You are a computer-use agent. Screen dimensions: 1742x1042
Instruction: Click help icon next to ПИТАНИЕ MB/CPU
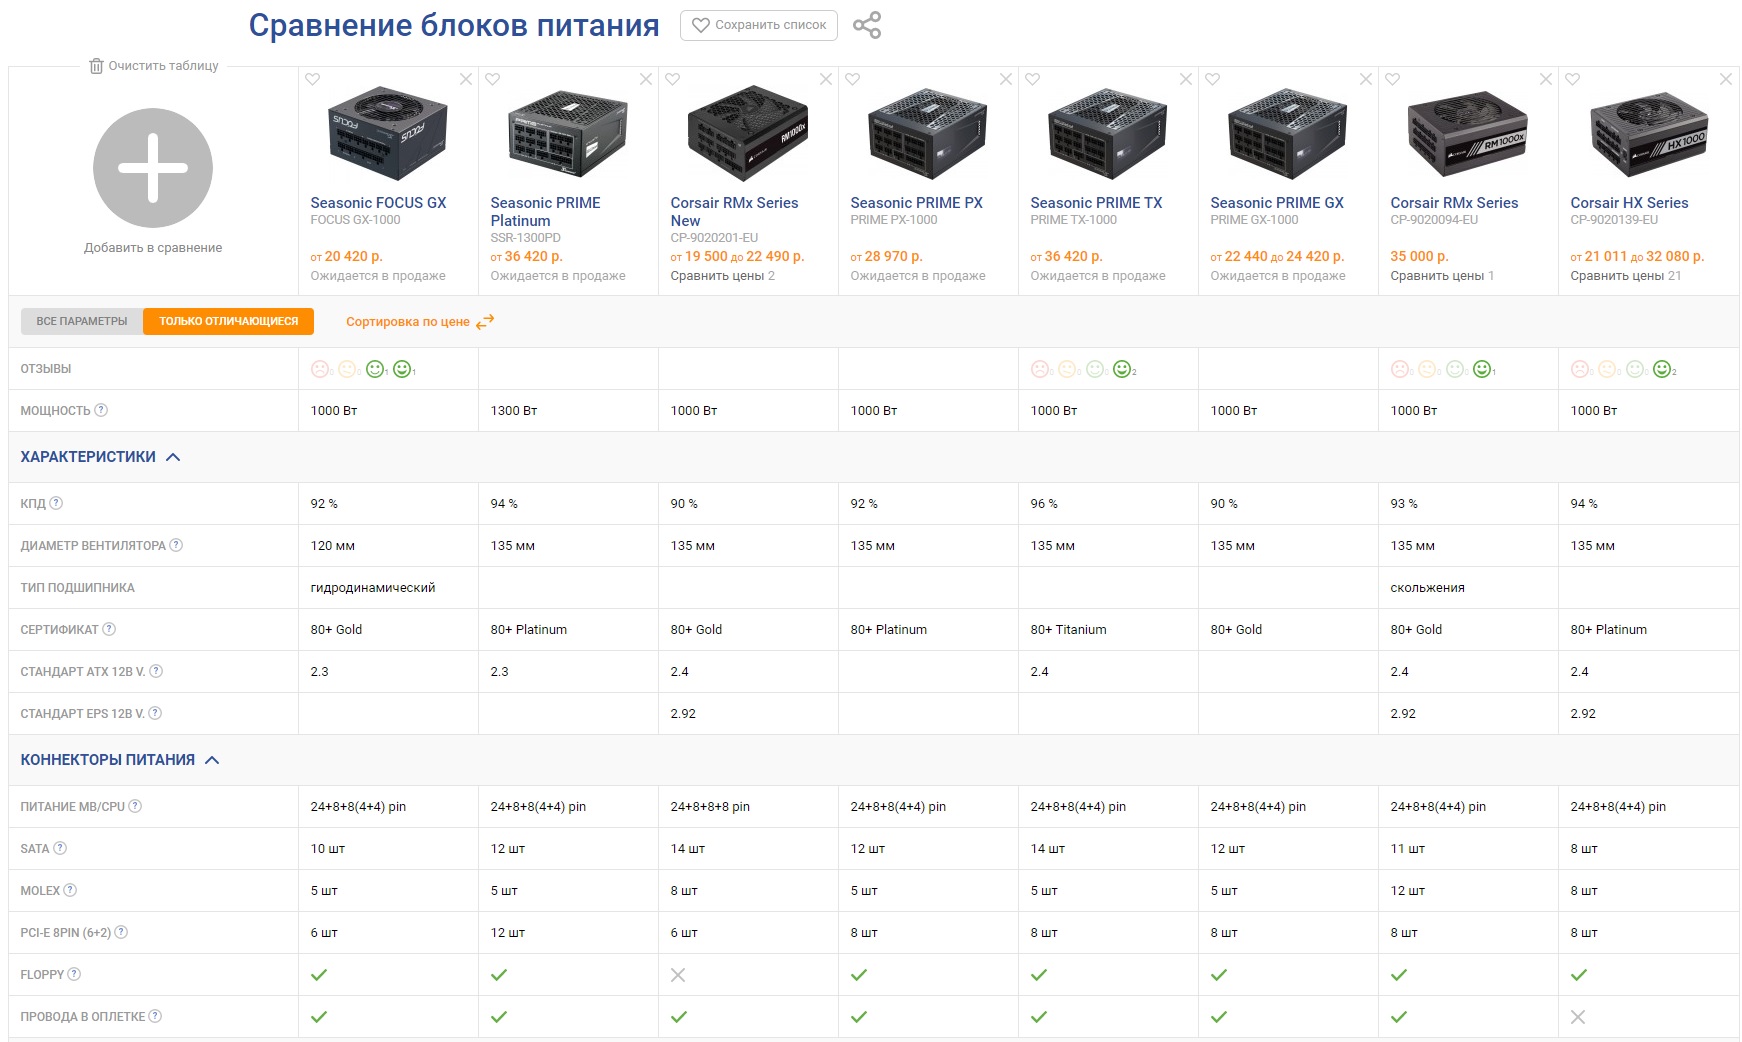(135, 806)
